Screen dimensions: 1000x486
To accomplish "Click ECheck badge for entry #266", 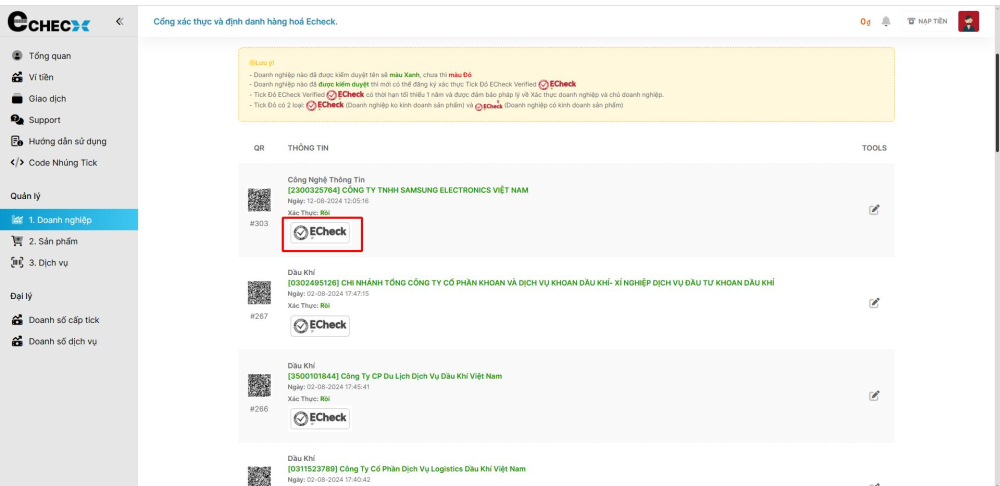I will pyautogui.click(x=320, y=418).
